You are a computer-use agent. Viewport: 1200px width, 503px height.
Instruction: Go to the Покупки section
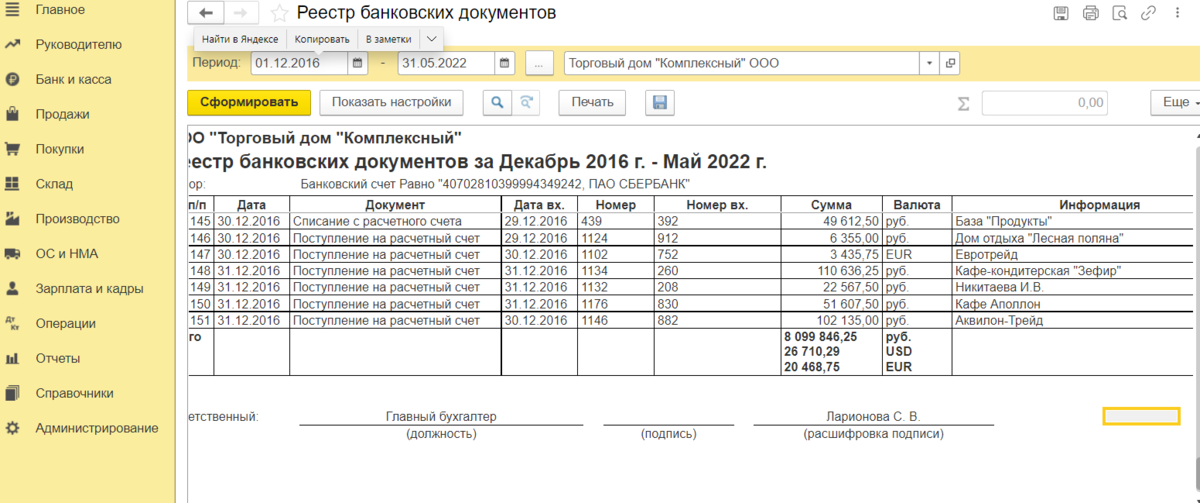(x=60, y=149)
